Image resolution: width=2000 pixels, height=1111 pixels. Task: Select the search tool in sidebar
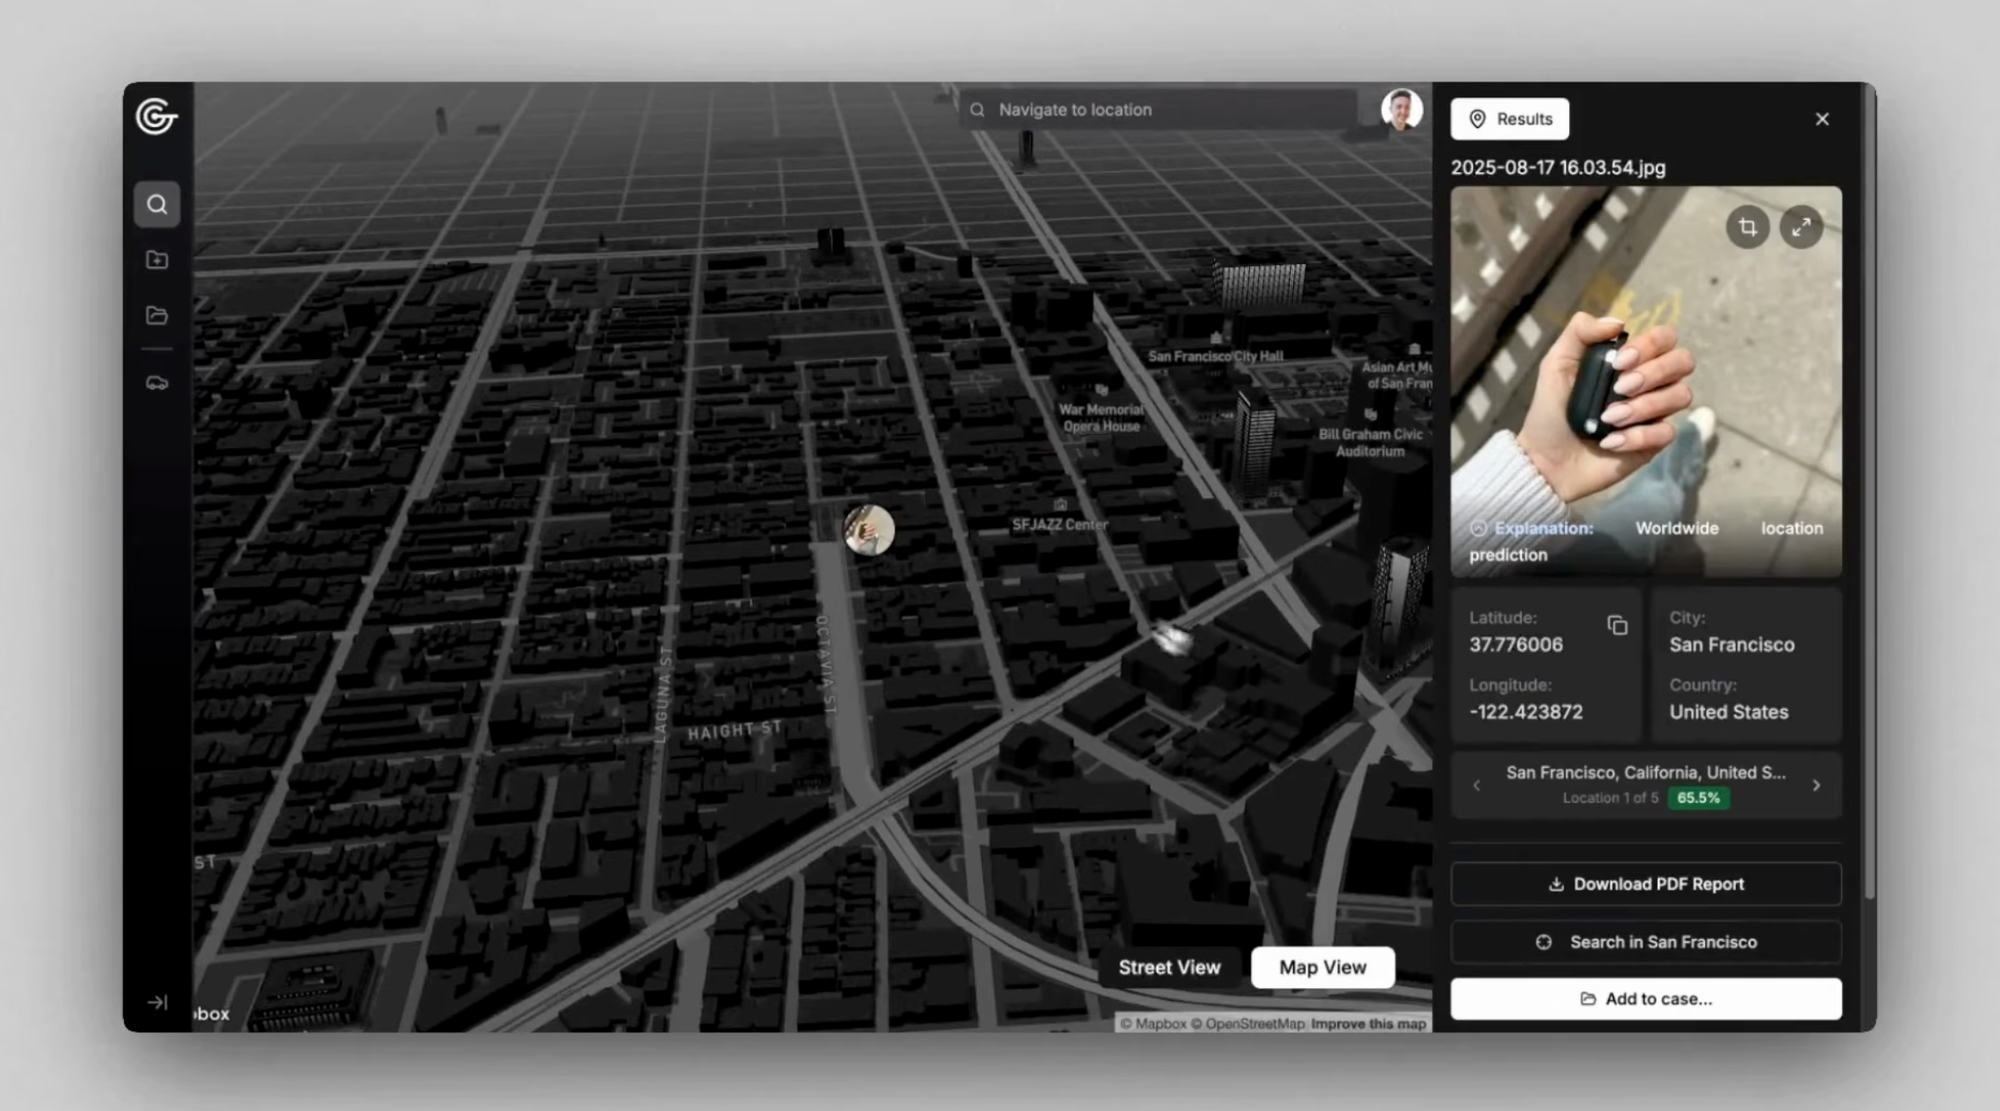(x=157, y=204)
